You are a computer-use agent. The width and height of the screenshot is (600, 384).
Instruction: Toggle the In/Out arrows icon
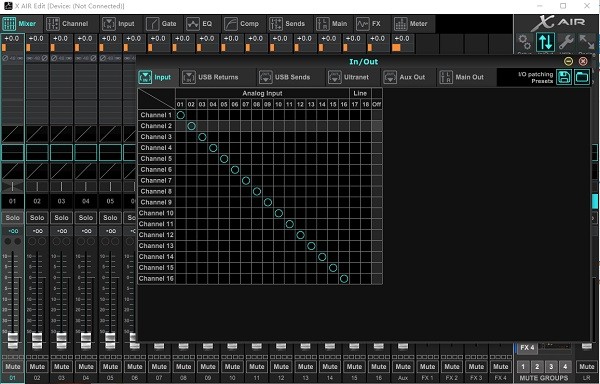546,42
